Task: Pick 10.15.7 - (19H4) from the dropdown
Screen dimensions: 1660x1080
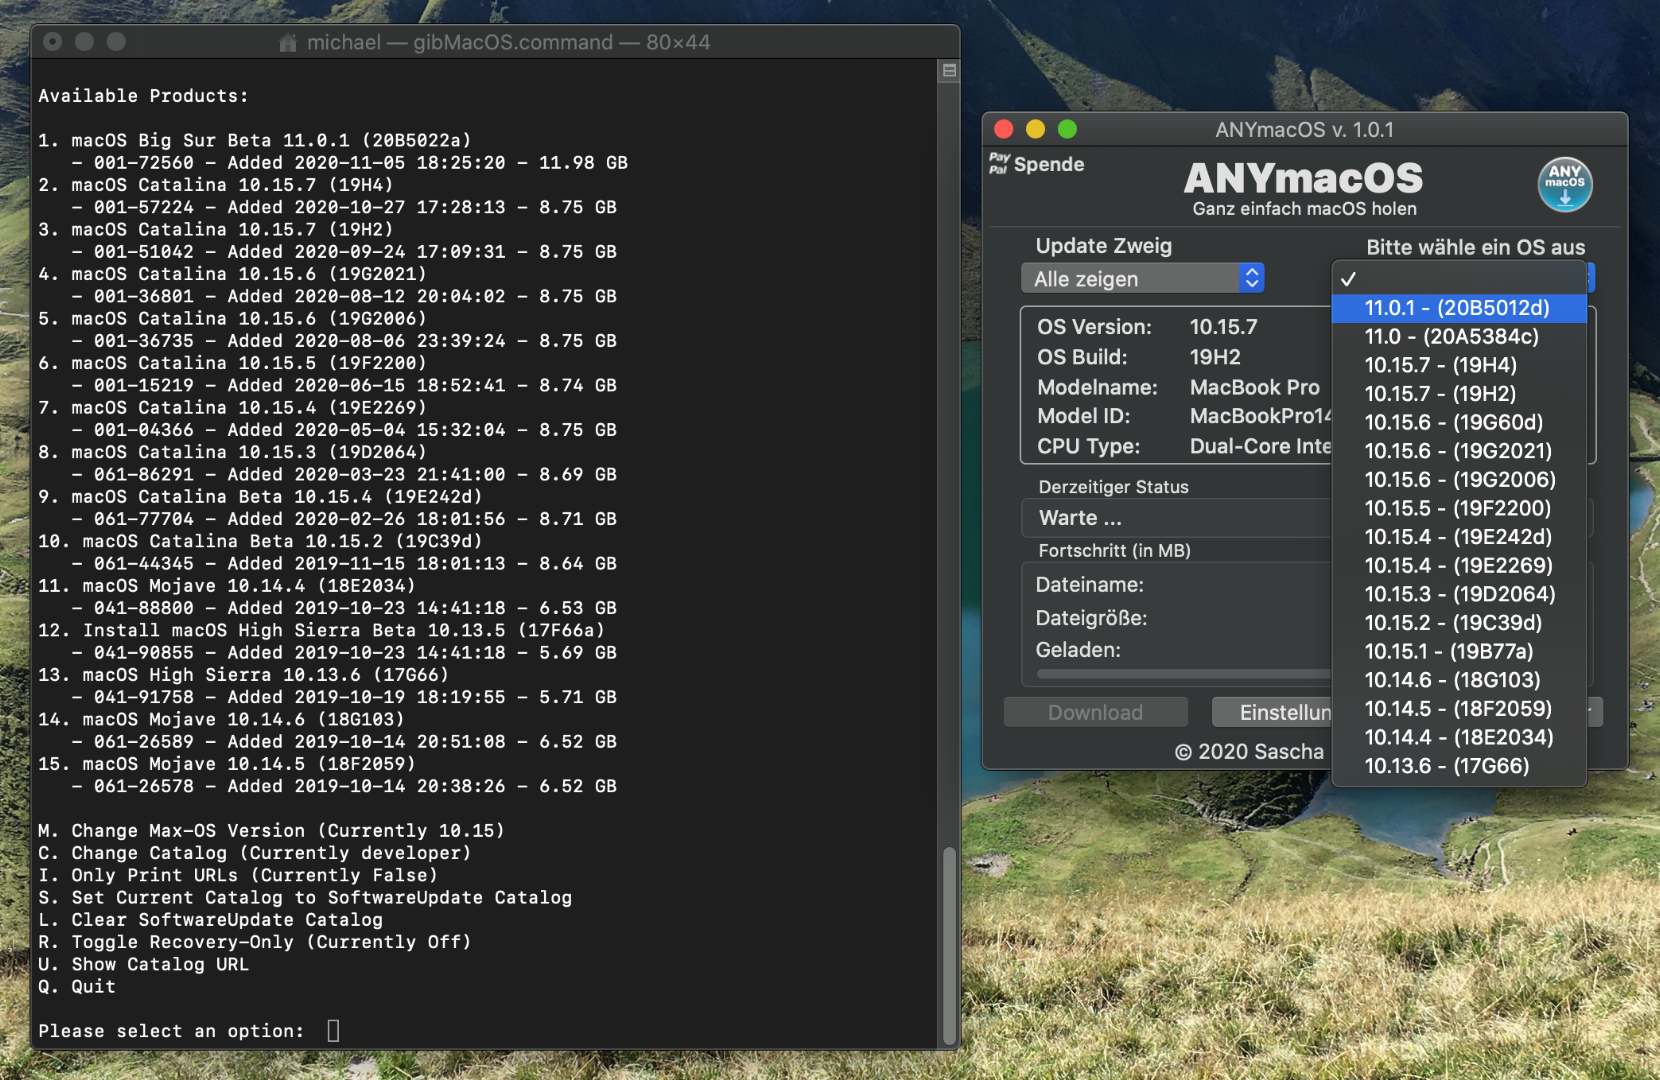Action: 1440,365
